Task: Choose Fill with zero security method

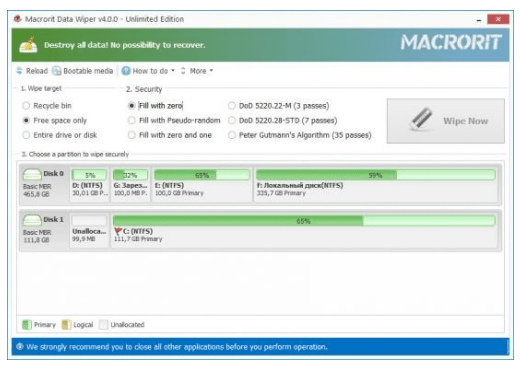Action: coord(155,106)
